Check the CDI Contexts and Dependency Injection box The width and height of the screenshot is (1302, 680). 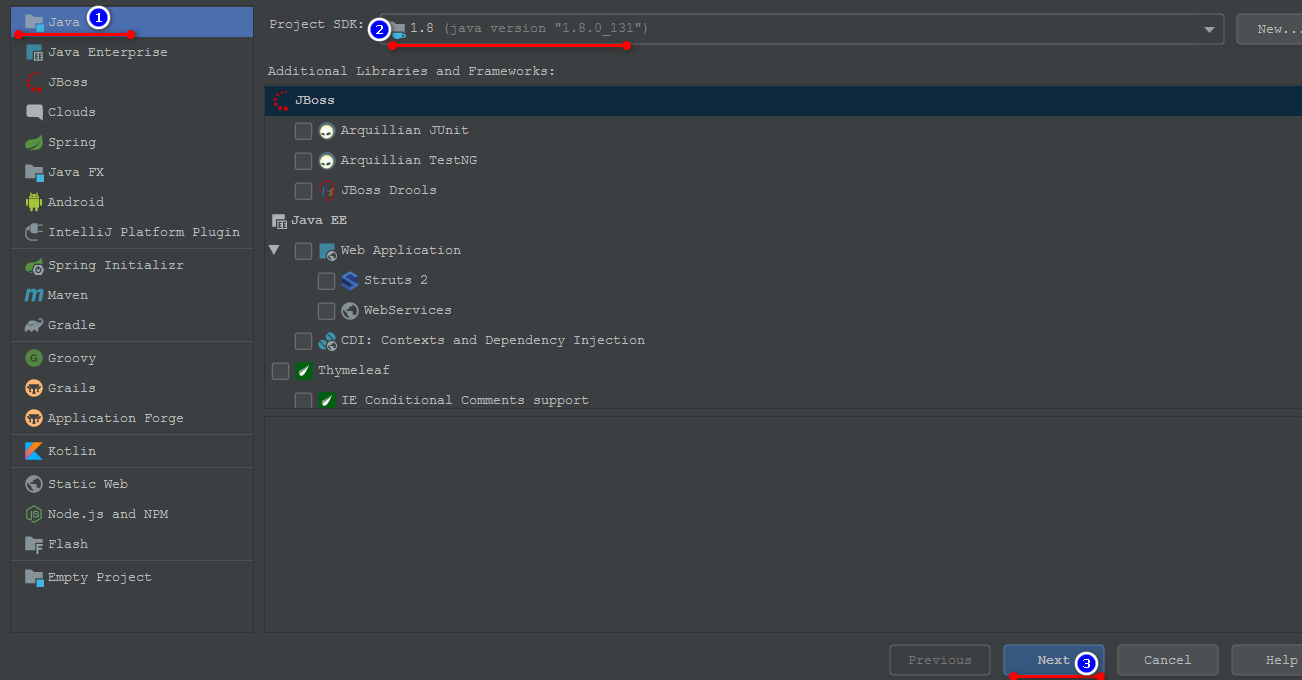pyautogui.click(x=303, y=340)
